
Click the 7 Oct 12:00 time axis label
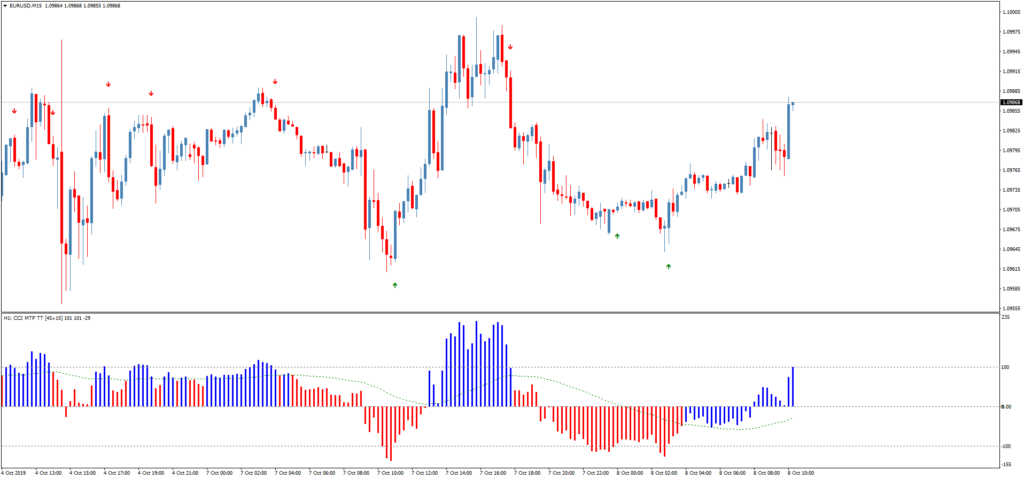(424, 472)
